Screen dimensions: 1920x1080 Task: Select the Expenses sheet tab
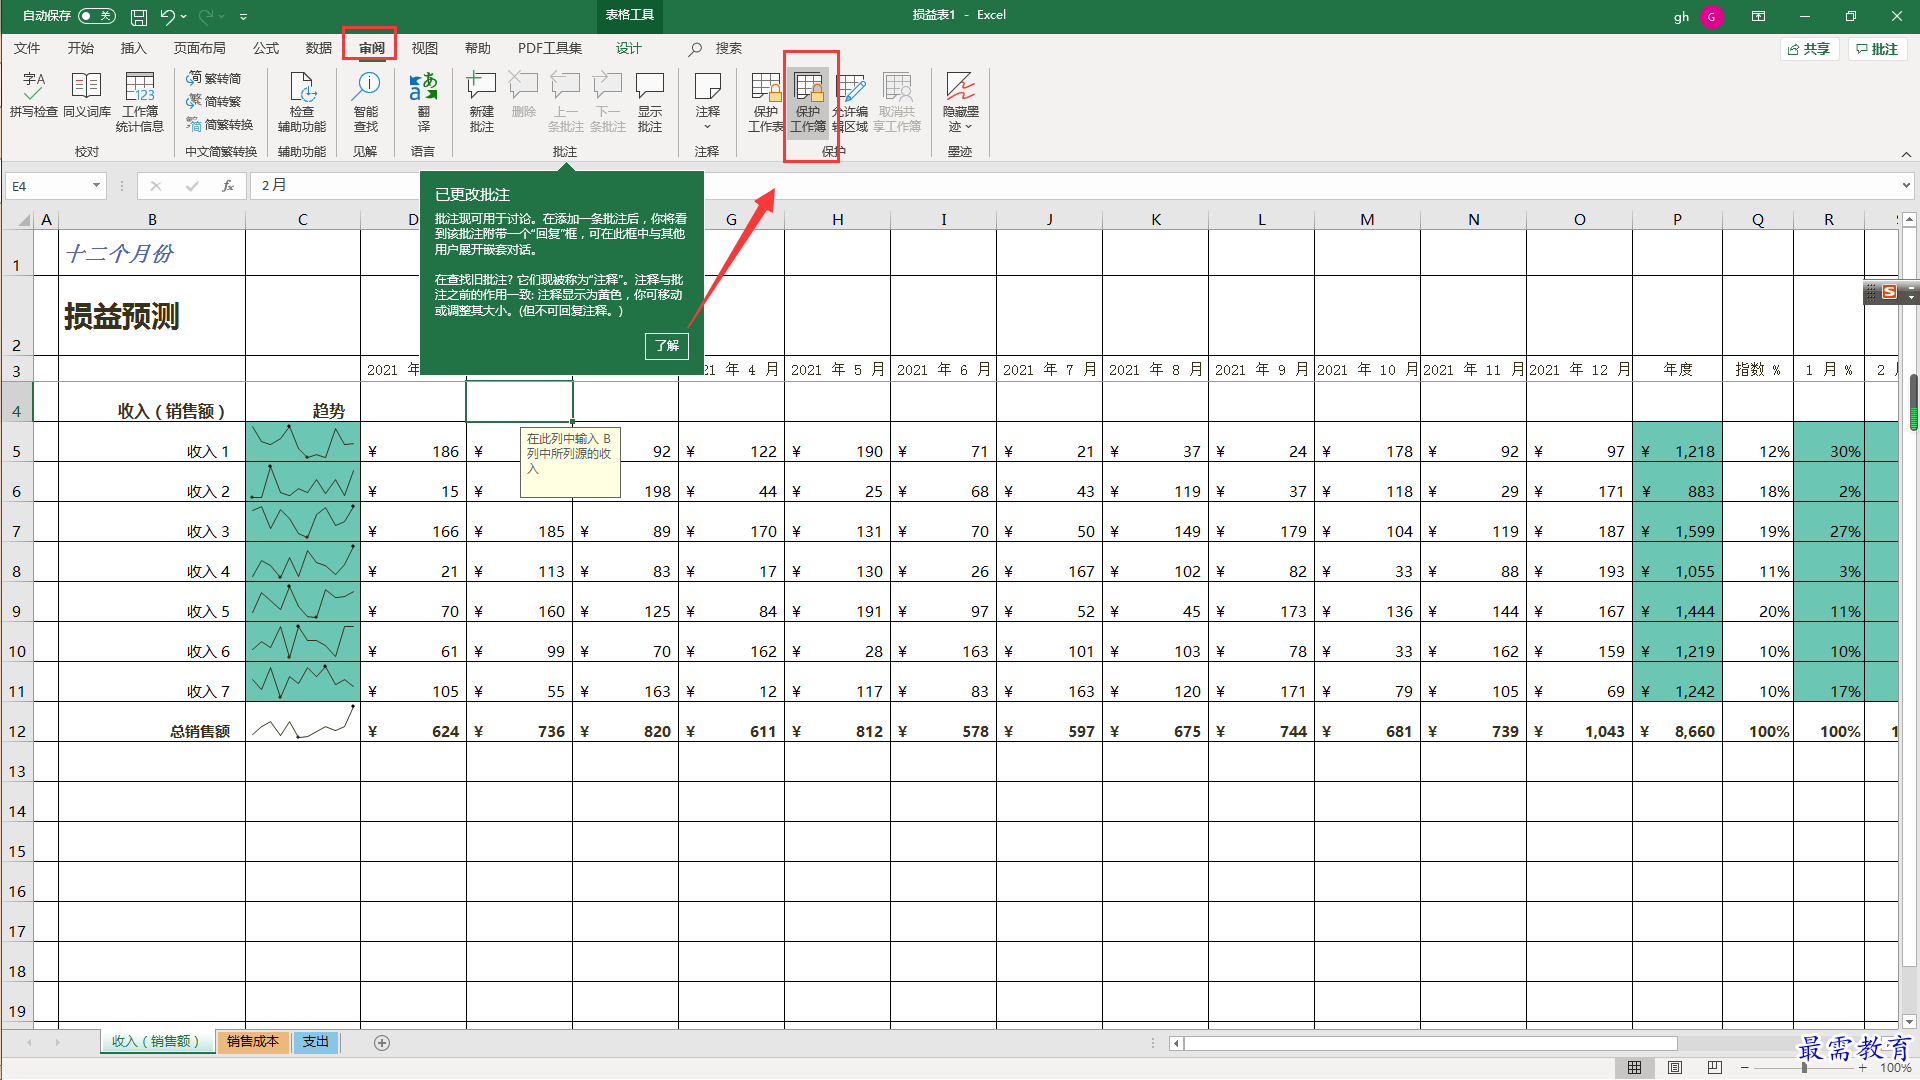[x=316, y=1042]
